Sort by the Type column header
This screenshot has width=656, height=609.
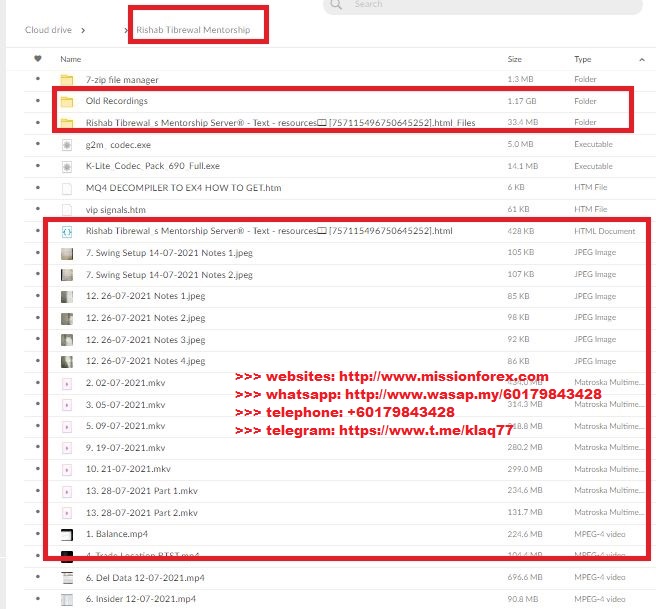pos(582,59)
